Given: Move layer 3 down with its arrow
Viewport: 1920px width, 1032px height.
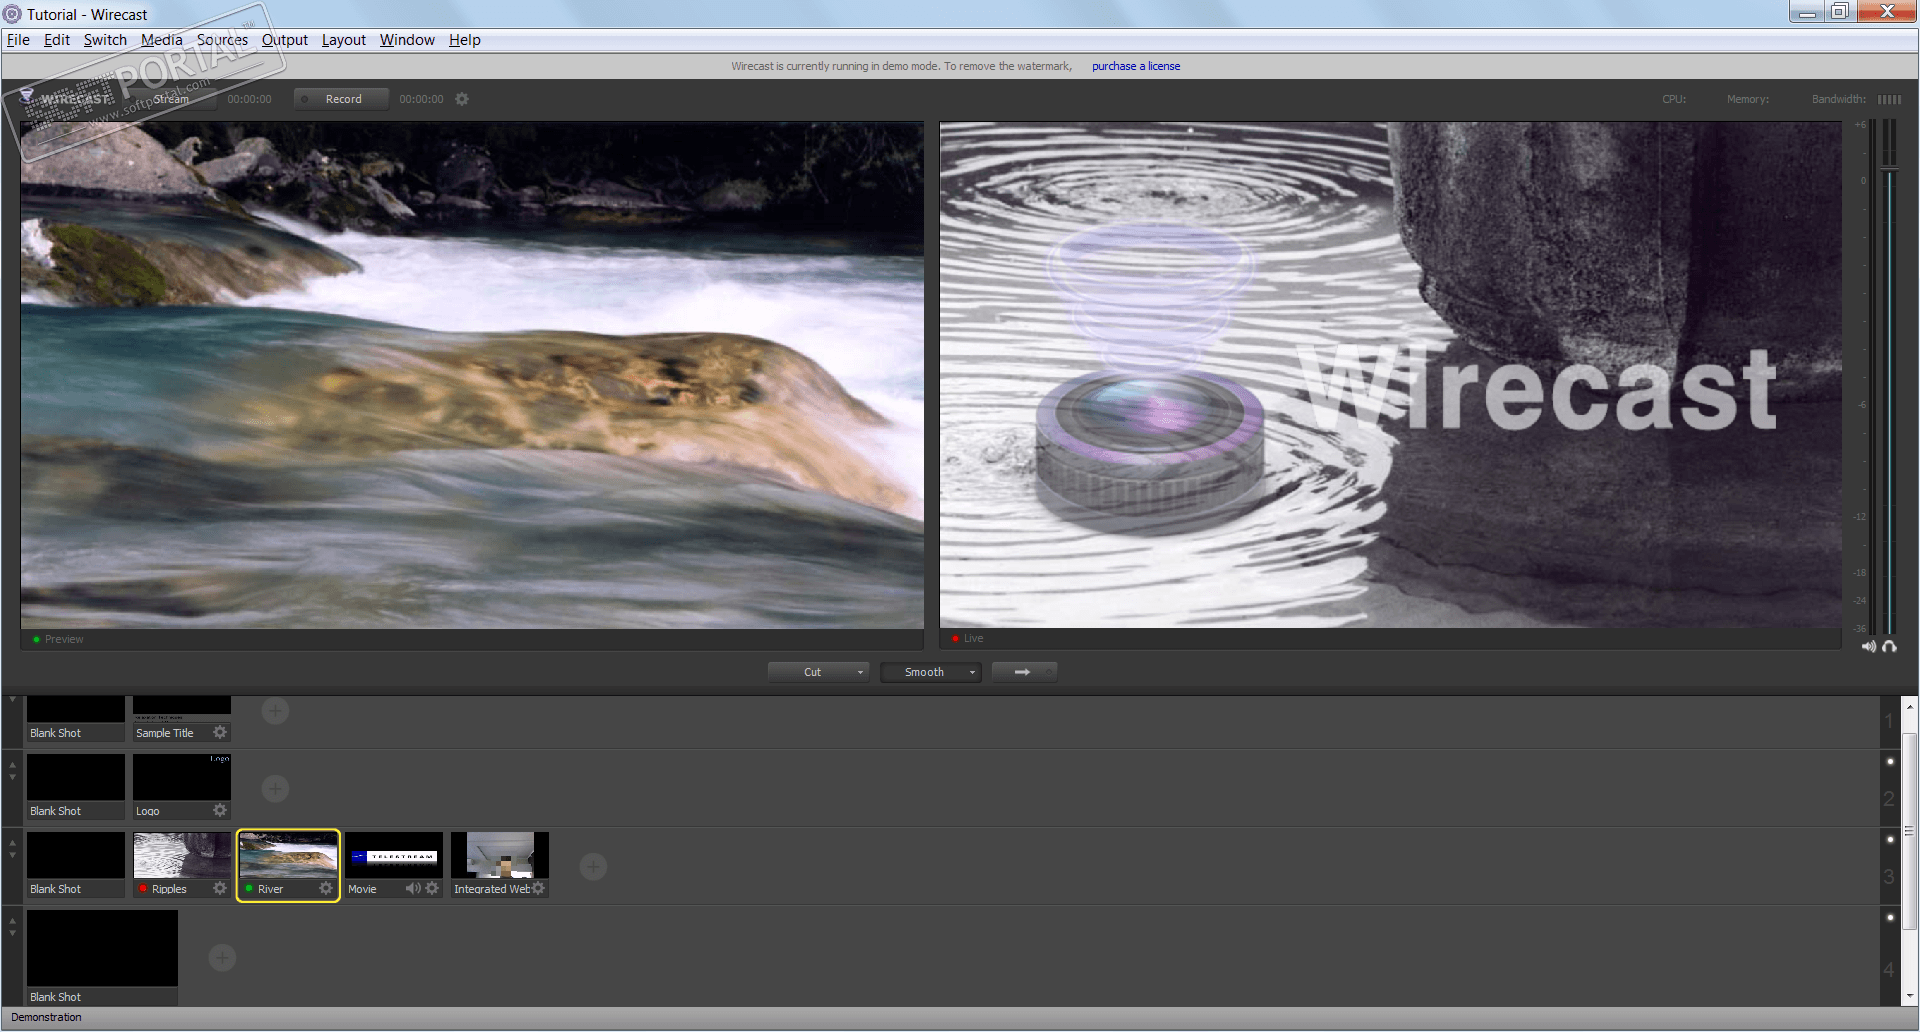Looking at the screenshot, I should coord(13,855).
